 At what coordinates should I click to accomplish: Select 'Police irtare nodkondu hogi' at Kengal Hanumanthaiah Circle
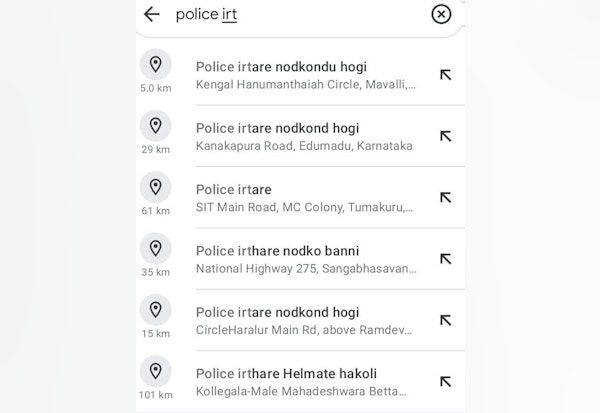[305, 75]
